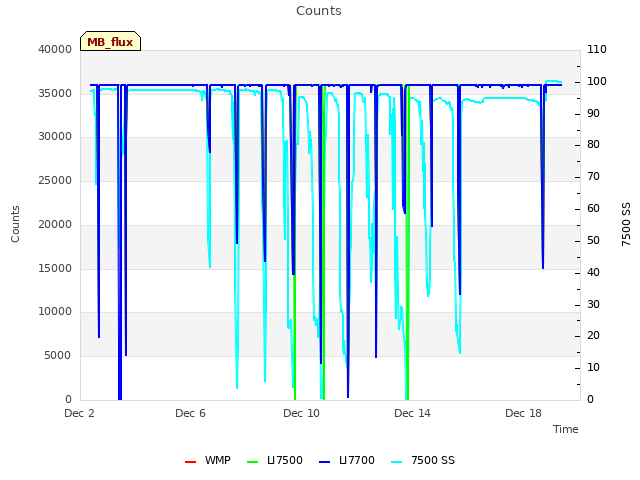The width and height of the screenshot is (640, 480).
Task: Click the MB_flux site label tag
Action: pyautogui.click(x=110, y=41)
